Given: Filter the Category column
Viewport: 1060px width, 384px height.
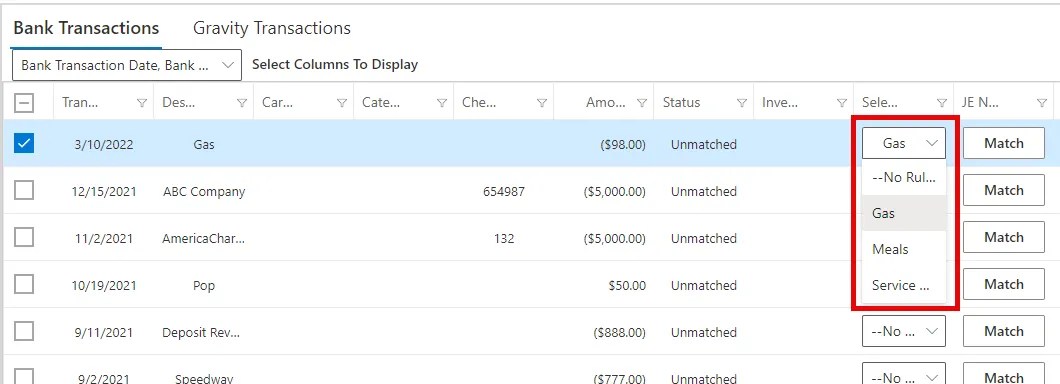Looking at the screenshot, I should coord(442,103).
